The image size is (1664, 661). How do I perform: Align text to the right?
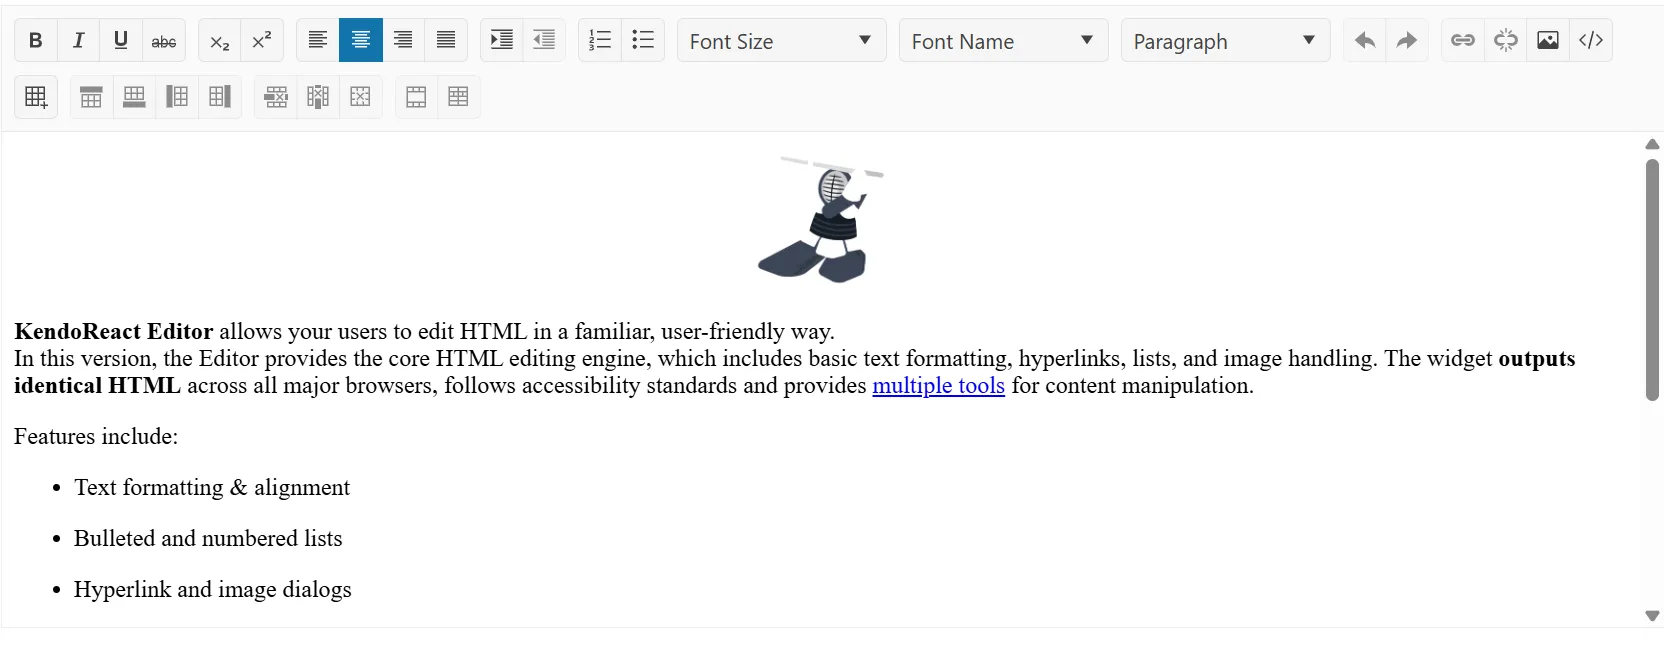point(403,40)
